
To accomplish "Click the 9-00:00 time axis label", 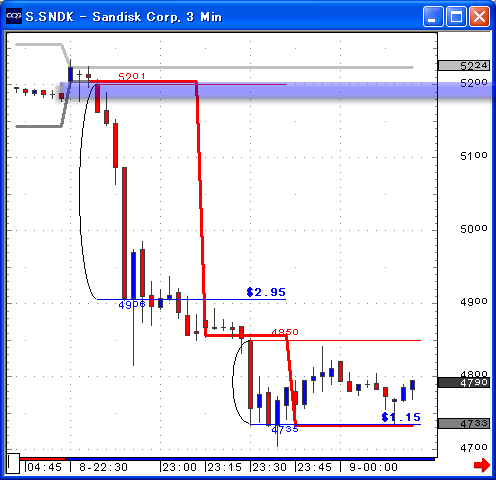I will click(373, 467).
